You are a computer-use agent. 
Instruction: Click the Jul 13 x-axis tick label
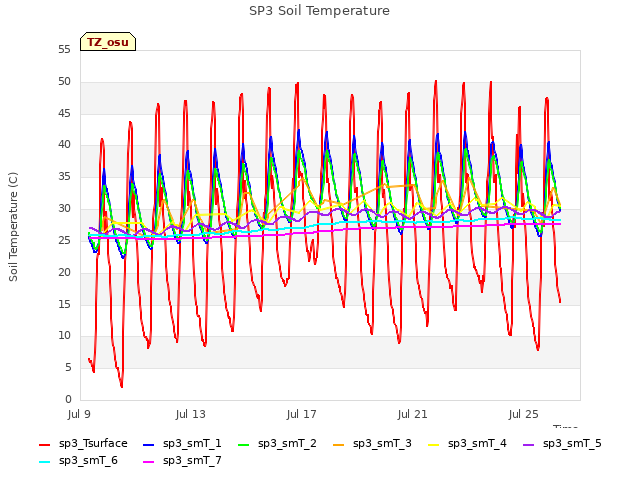coord(191,415)
